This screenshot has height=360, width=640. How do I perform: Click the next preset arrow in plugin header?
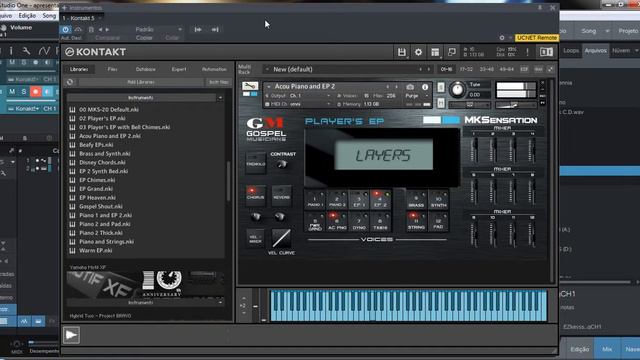point(107,29)
